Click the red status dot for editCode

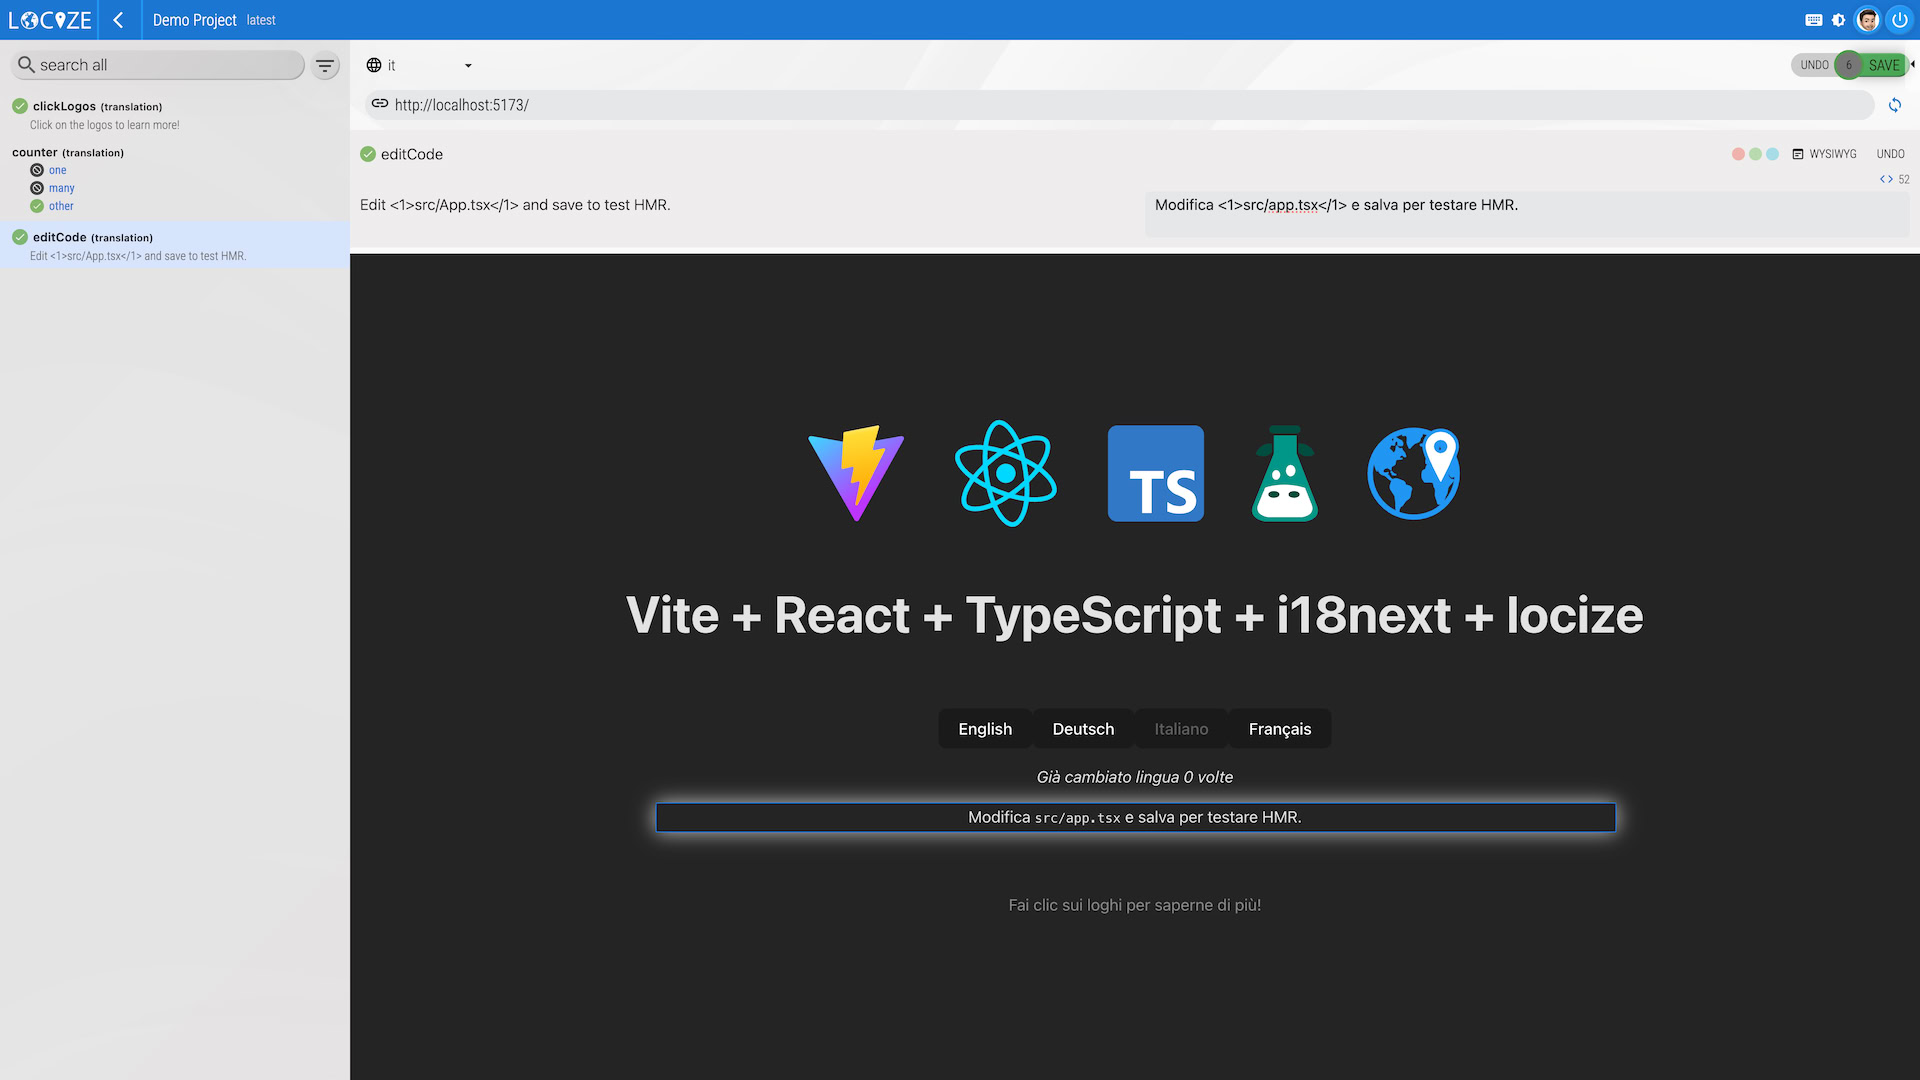(1738, 154)
